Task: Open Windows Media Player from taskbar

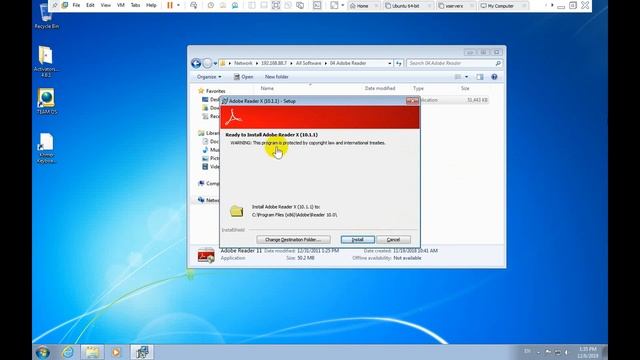Action: point(116,352)
